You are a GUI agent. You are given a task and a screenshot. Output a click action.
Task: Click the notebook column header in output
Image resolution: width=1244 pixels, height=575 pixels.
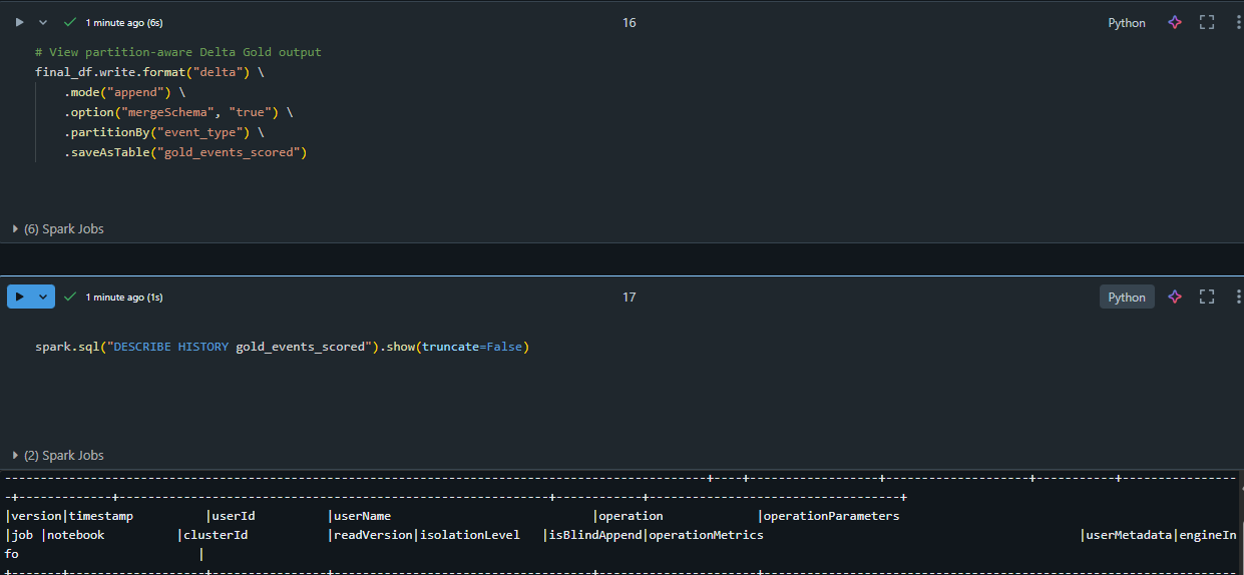(76, 535)
